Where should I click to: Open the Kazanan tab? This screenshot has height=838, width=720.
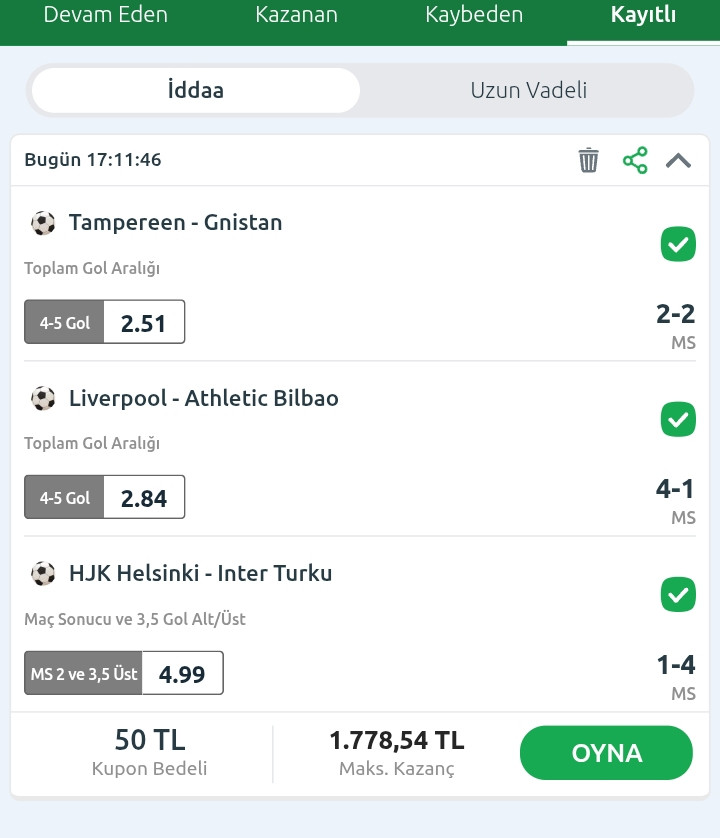[297, 15]
